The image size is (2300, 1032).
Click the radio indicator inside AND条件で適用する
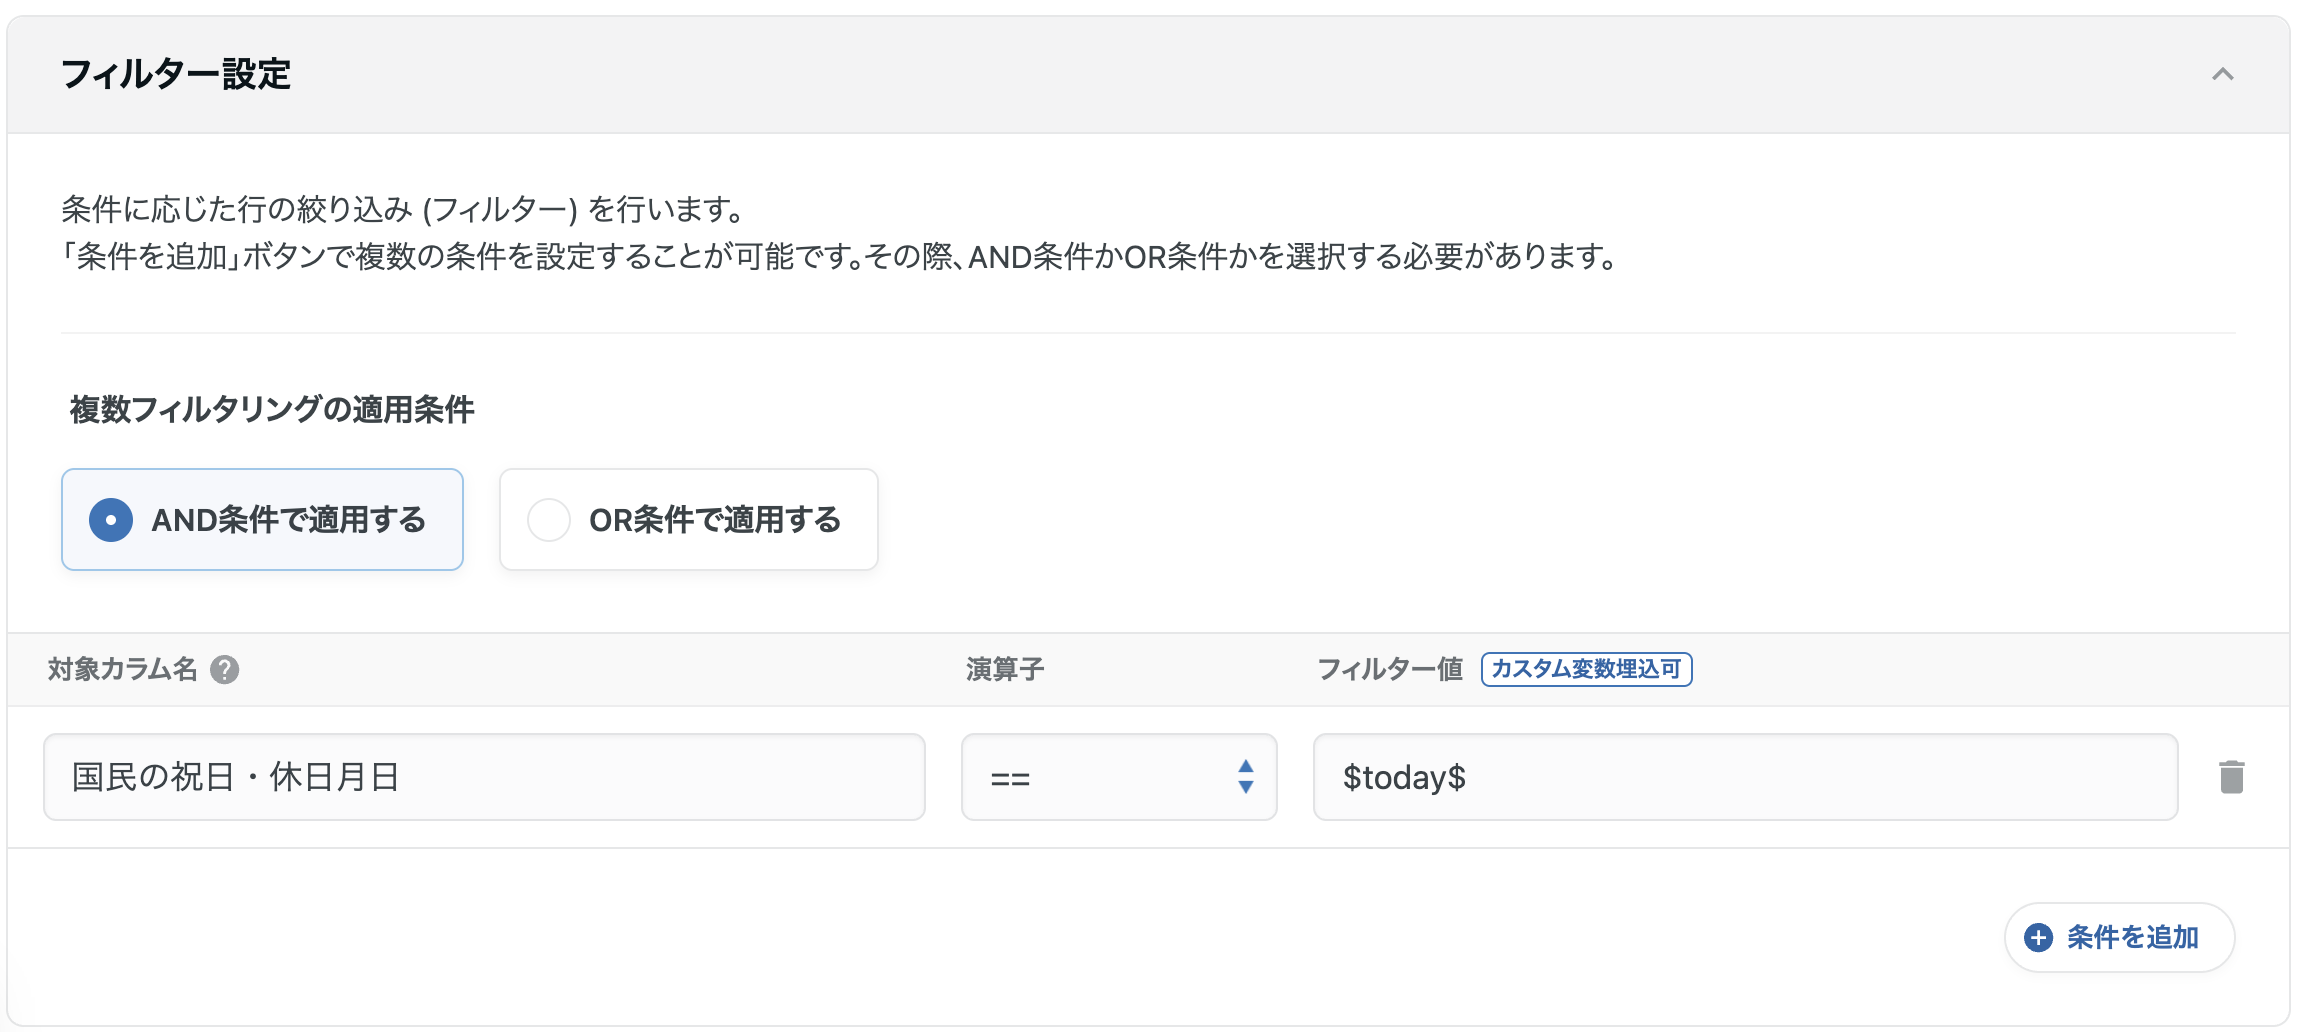110,520
